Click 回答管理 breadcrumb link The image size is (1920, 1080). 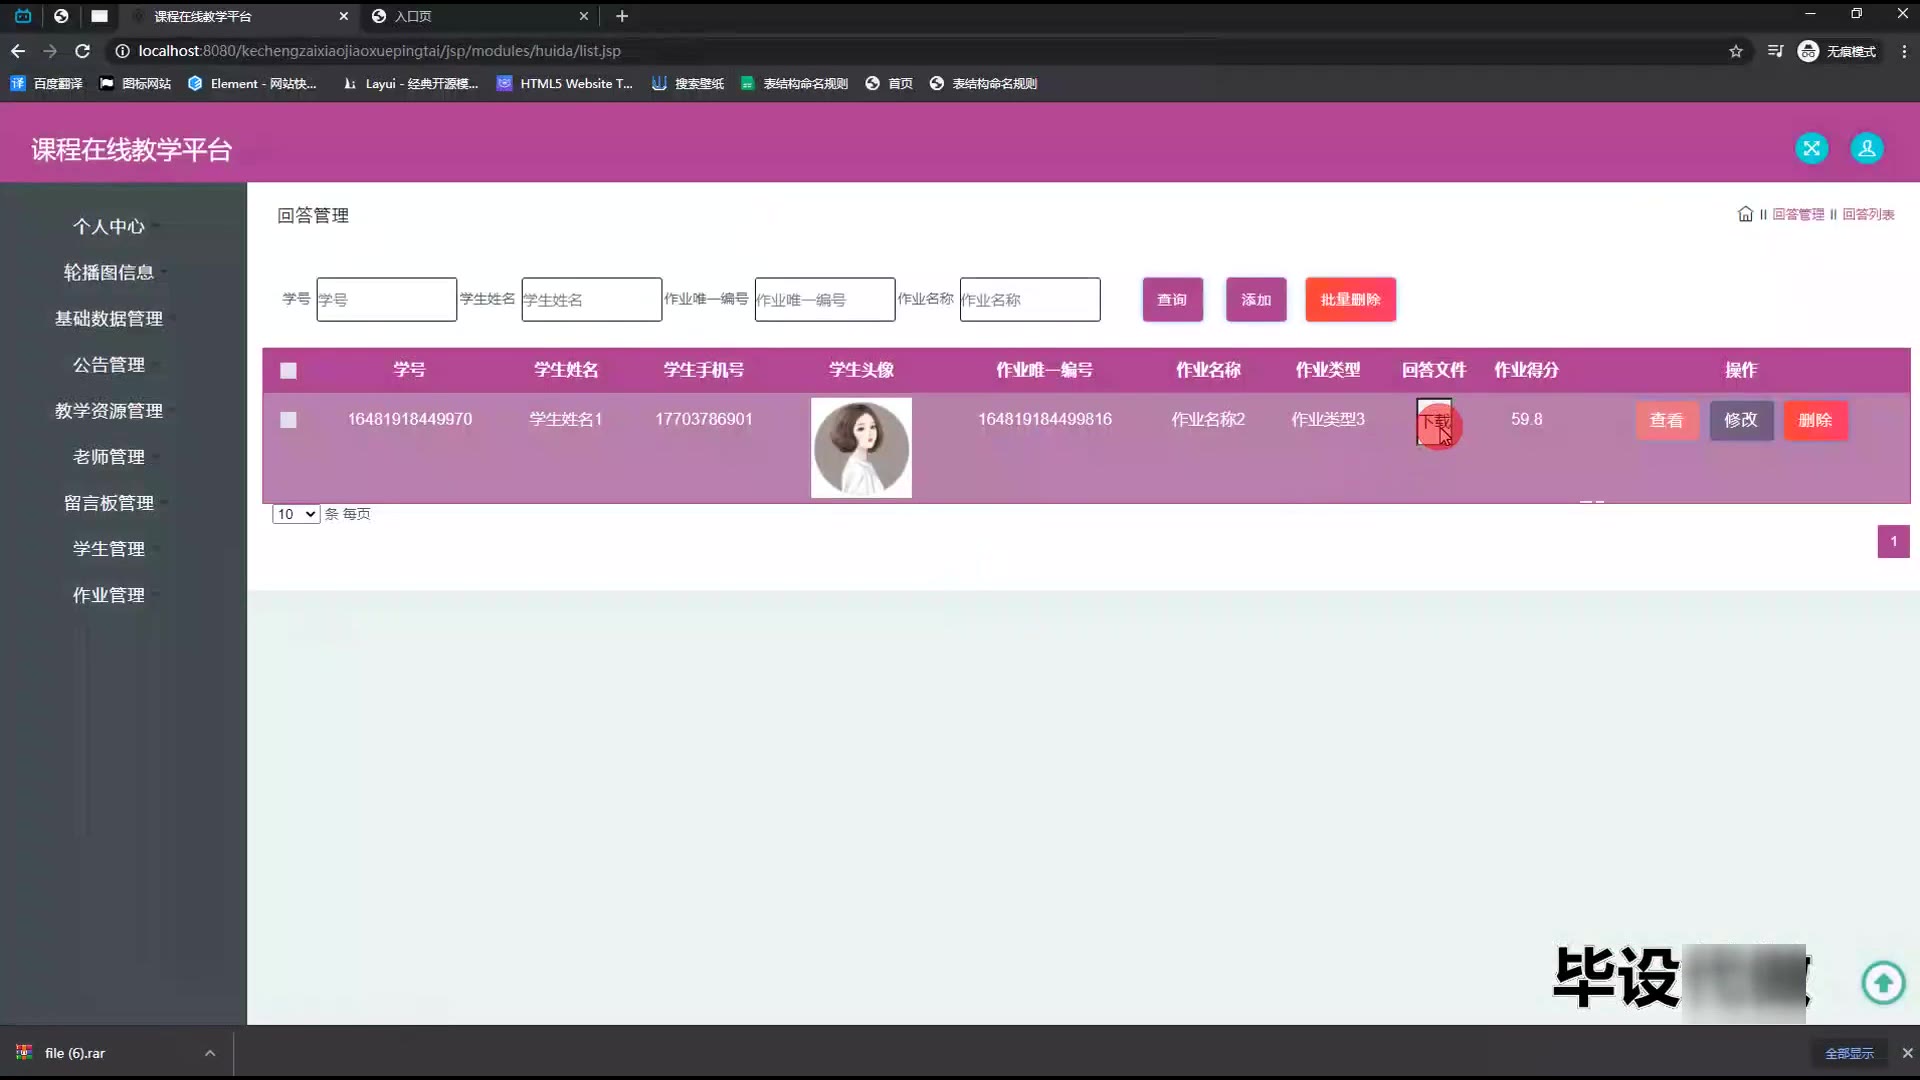click(1798, 215)
